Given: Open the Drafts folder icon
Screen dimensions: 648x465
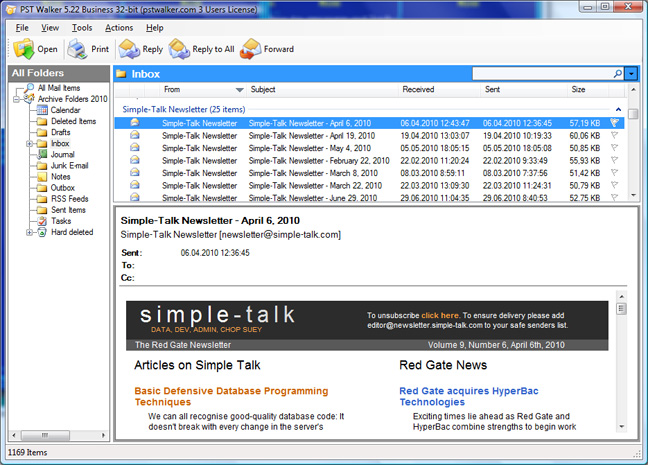Looking at the screenshot, I should pyautogui.click(x=42, y=132).
